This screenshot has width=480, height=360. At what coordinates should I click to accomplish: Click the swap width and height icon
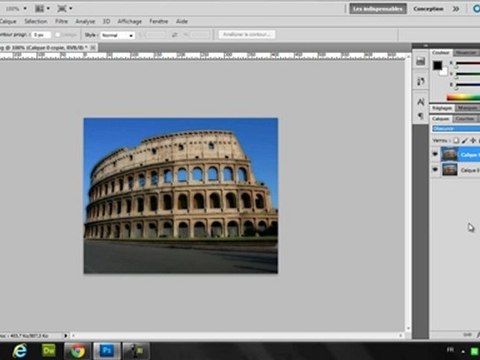tap(174, 35)
